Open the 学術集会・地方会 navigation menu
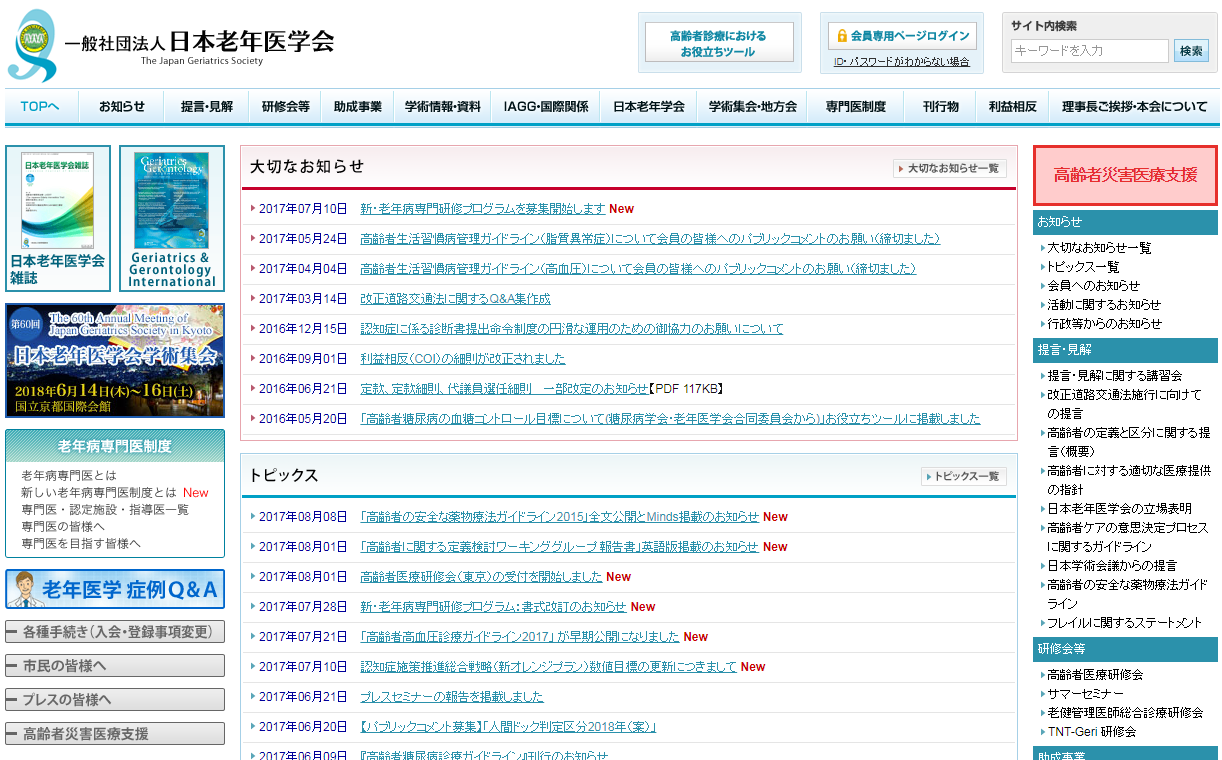1222x760 pixels. click(753, 106)
